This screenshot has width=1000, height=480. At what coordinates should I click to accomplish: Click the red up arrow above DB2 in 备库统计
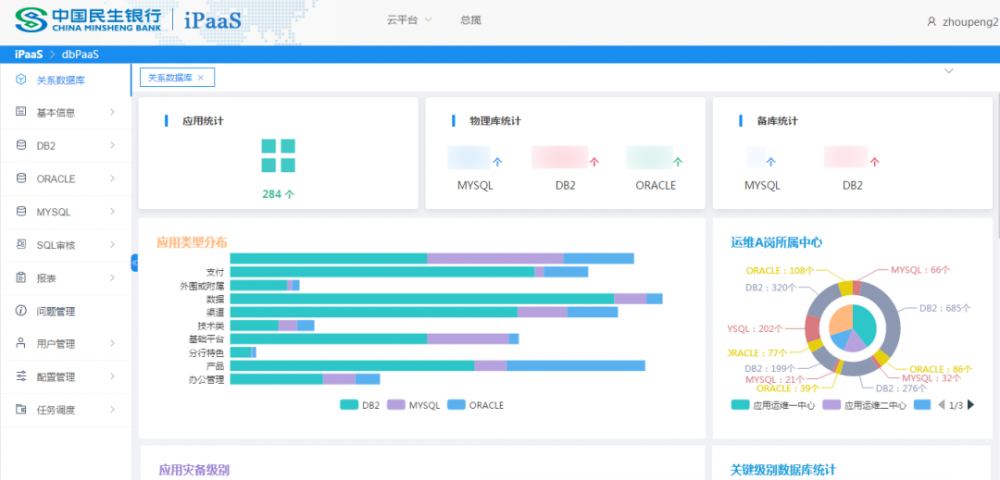coord(874,162)
